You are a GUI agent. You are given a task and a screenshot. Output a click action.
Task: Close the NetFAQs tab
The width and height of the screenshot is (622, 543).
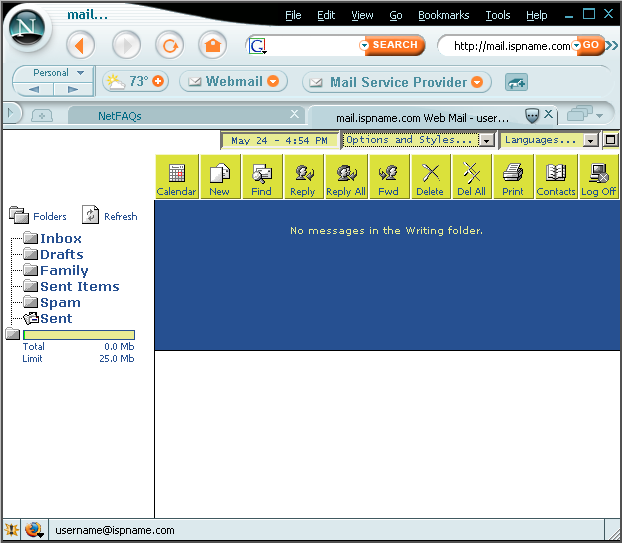(294, 114)
